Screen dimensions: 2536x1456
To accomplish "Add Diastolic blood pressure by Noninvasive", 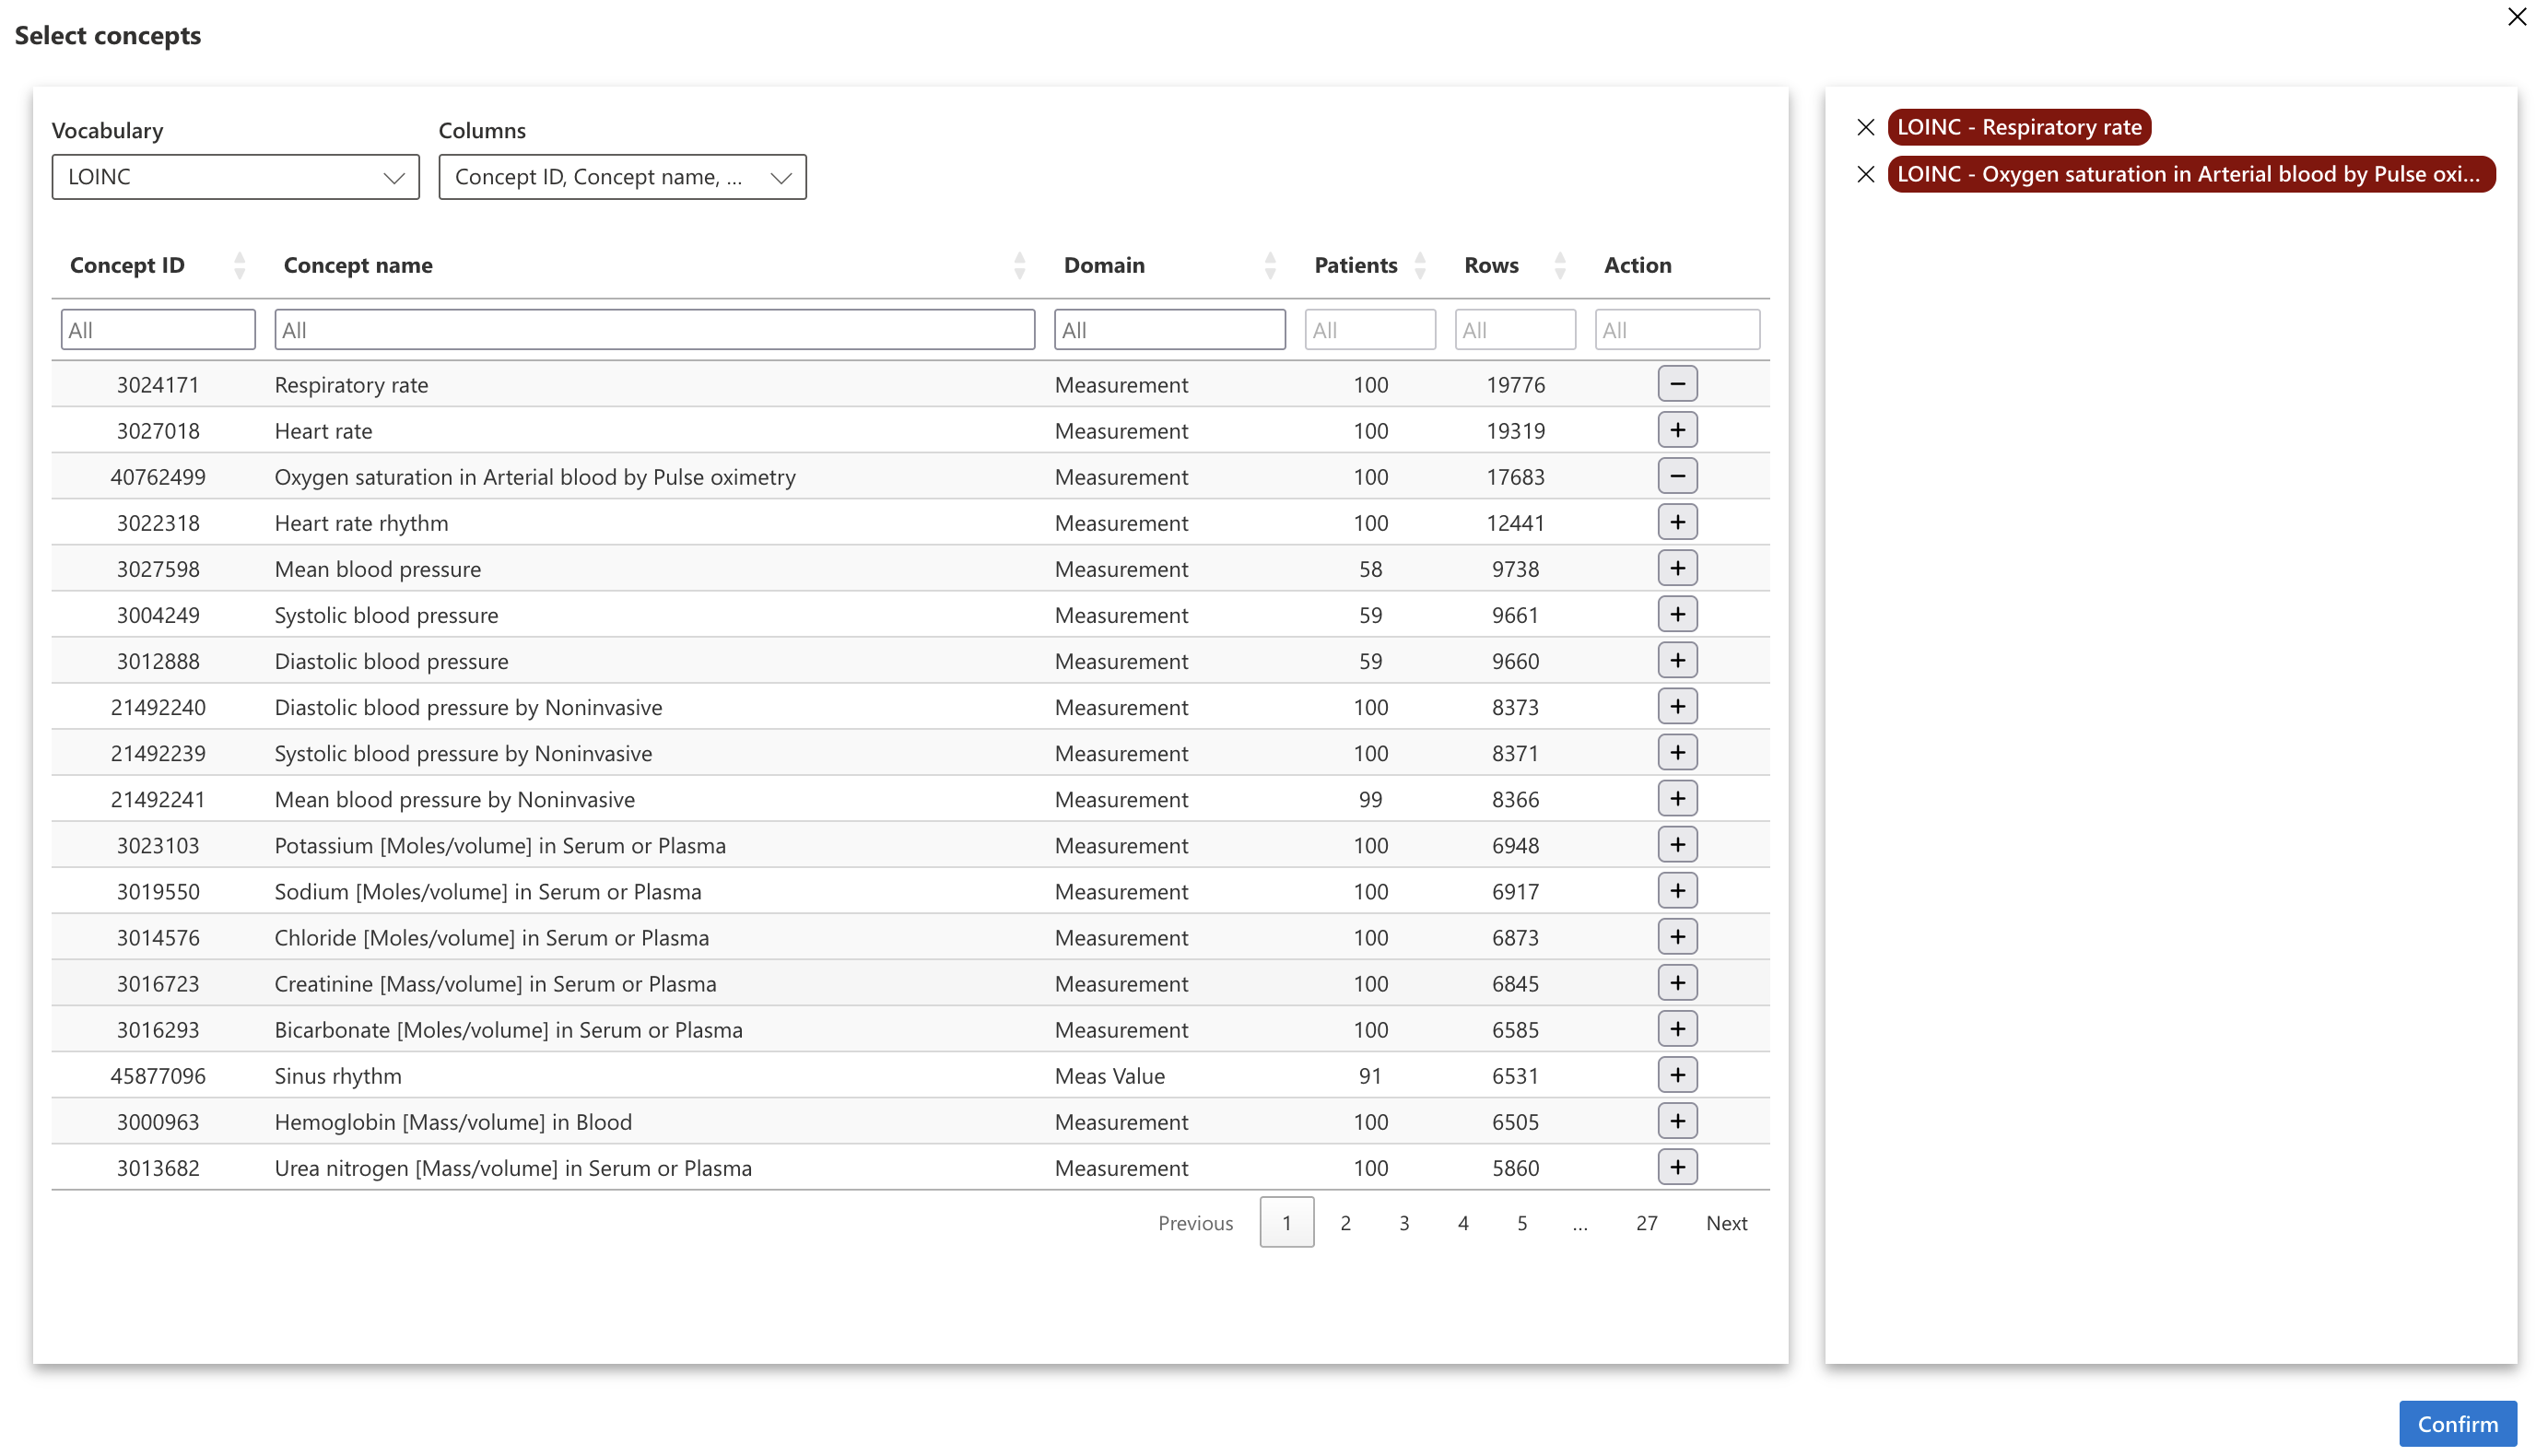I will 1677,706.
